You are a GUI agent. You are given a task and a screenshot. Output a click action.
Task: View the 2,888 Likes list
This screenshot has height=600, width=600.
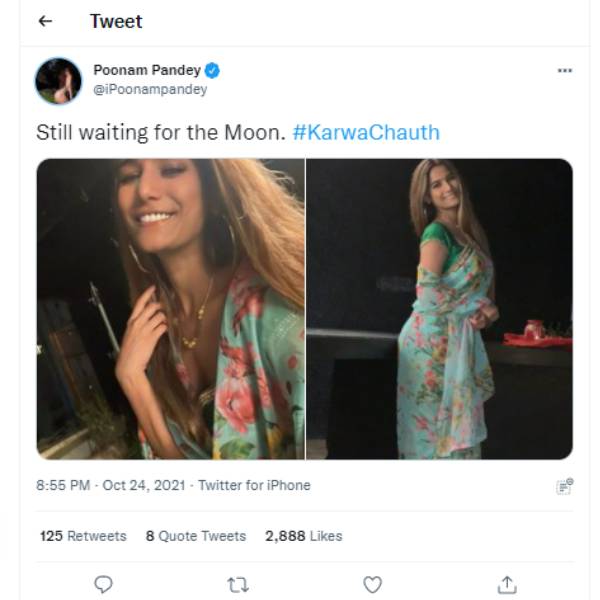303,536
